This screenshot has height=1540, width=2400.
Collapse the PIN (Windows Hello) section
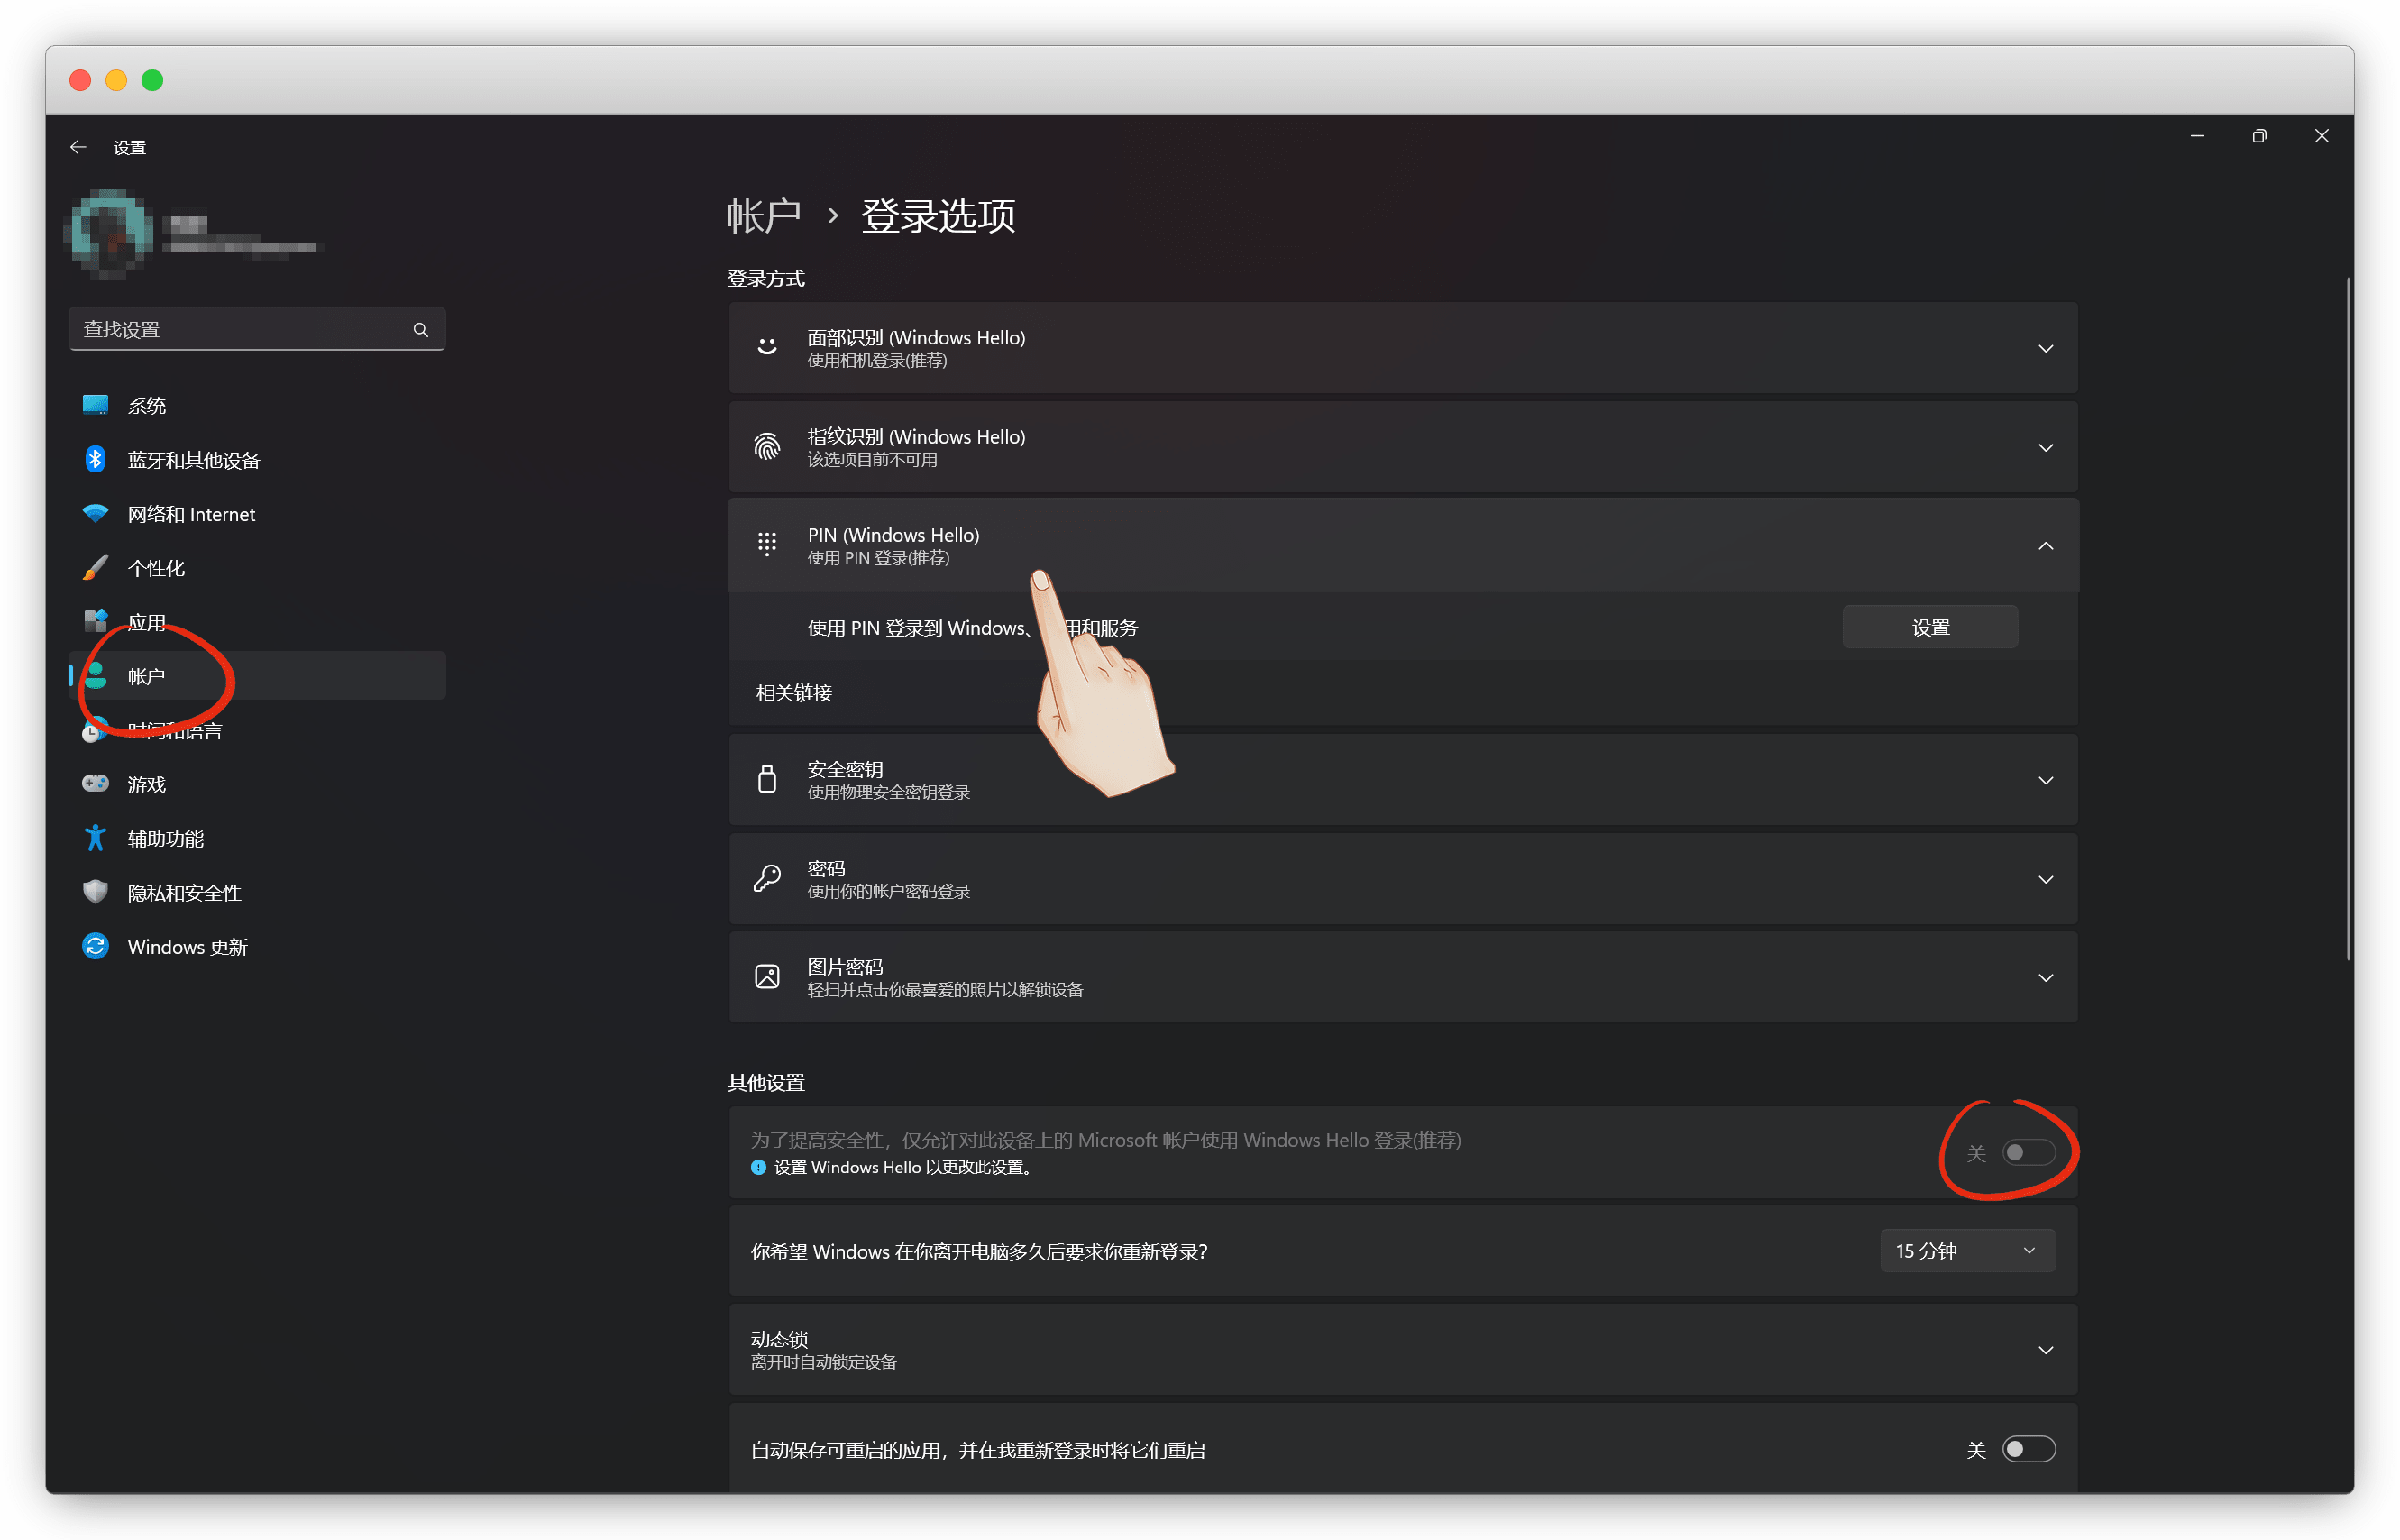coord(2045,546)
